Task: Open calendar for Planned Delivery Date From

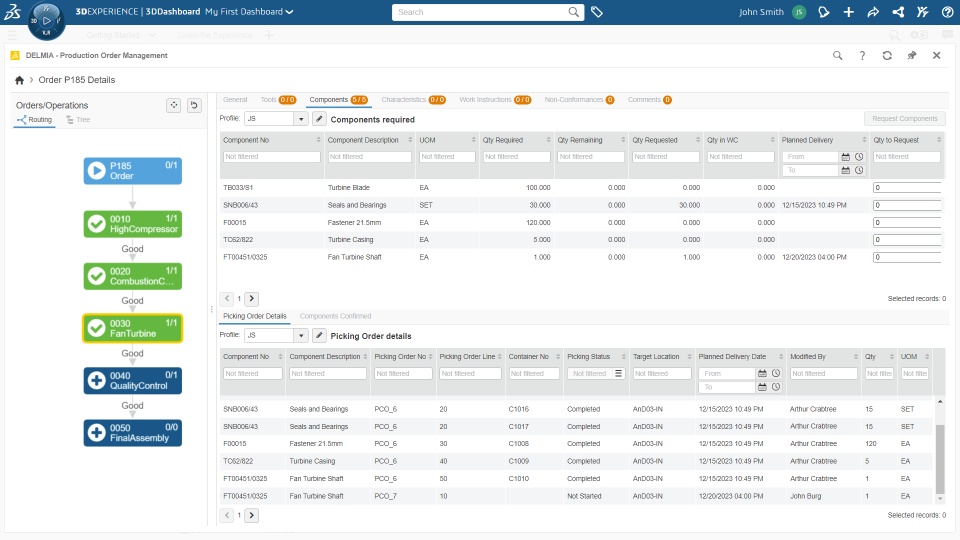Action: pos(762,373)
